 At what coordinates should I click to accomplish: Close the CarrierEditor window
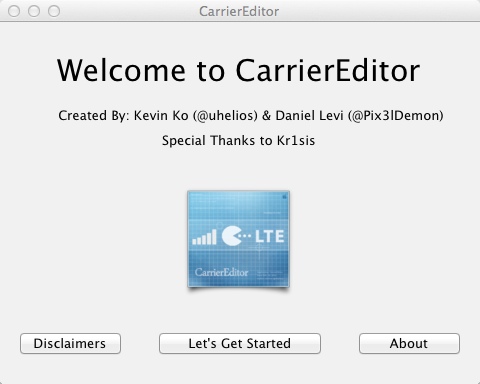[14, 11]
